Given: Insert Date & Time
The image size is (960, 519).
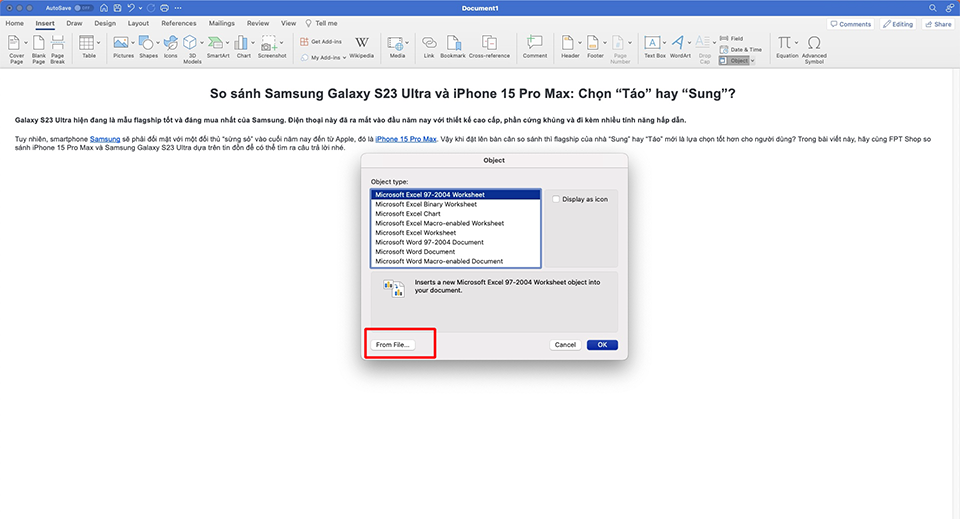Looking at the screenshot, I should coord(741,50).
